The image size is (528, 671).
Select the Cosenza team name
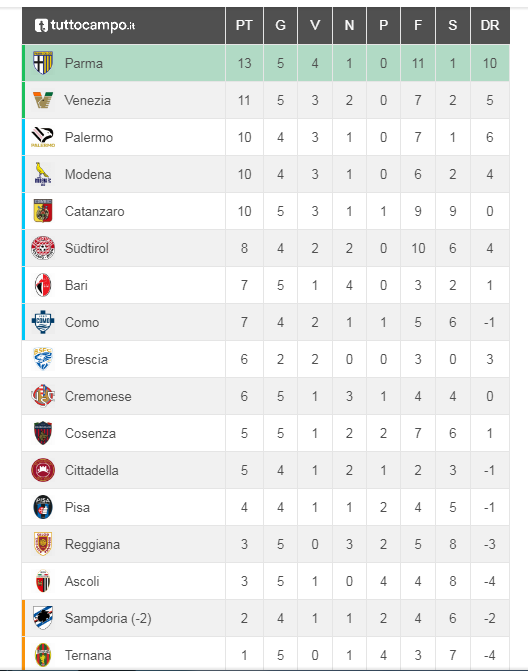pos(90,433)
